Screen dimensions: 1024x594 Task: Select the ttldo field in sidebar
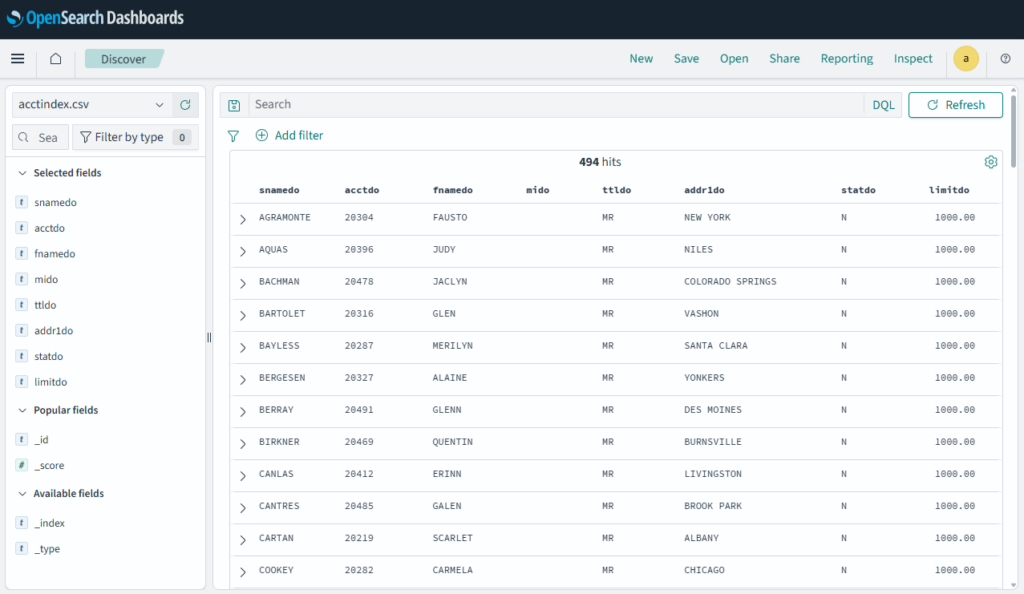[45, 305]
